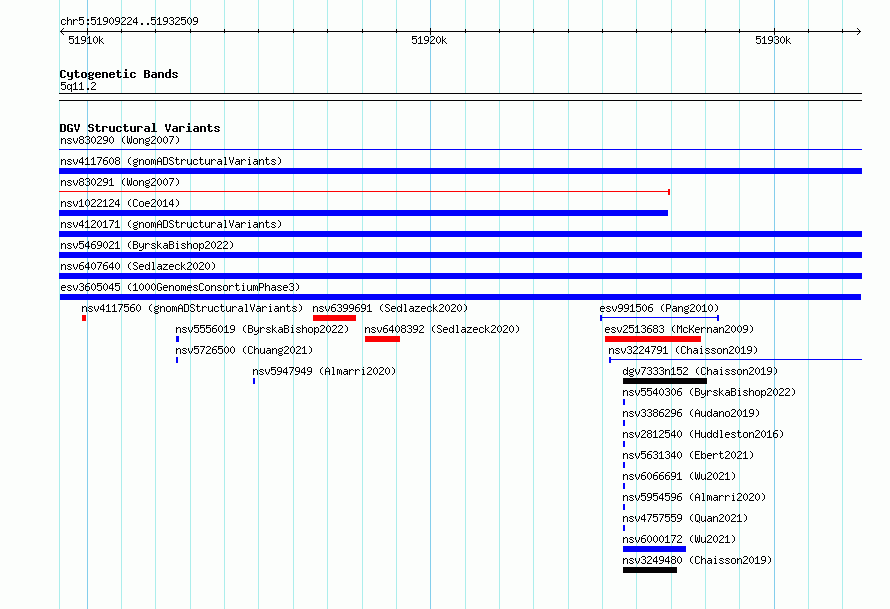Image resolution: width=890 pixels, height=609 pixels.
Task: Open nsv6000172 (Wu2021) label
Action: pos(679,539)
